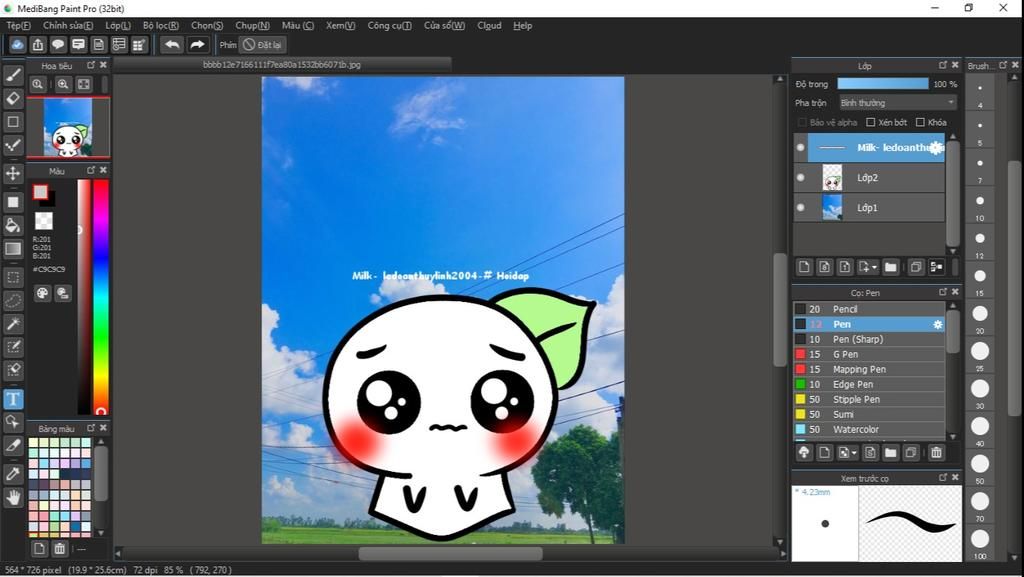Undock the Xem trước cọ preview panel
1024x577 pixels.
942,478
